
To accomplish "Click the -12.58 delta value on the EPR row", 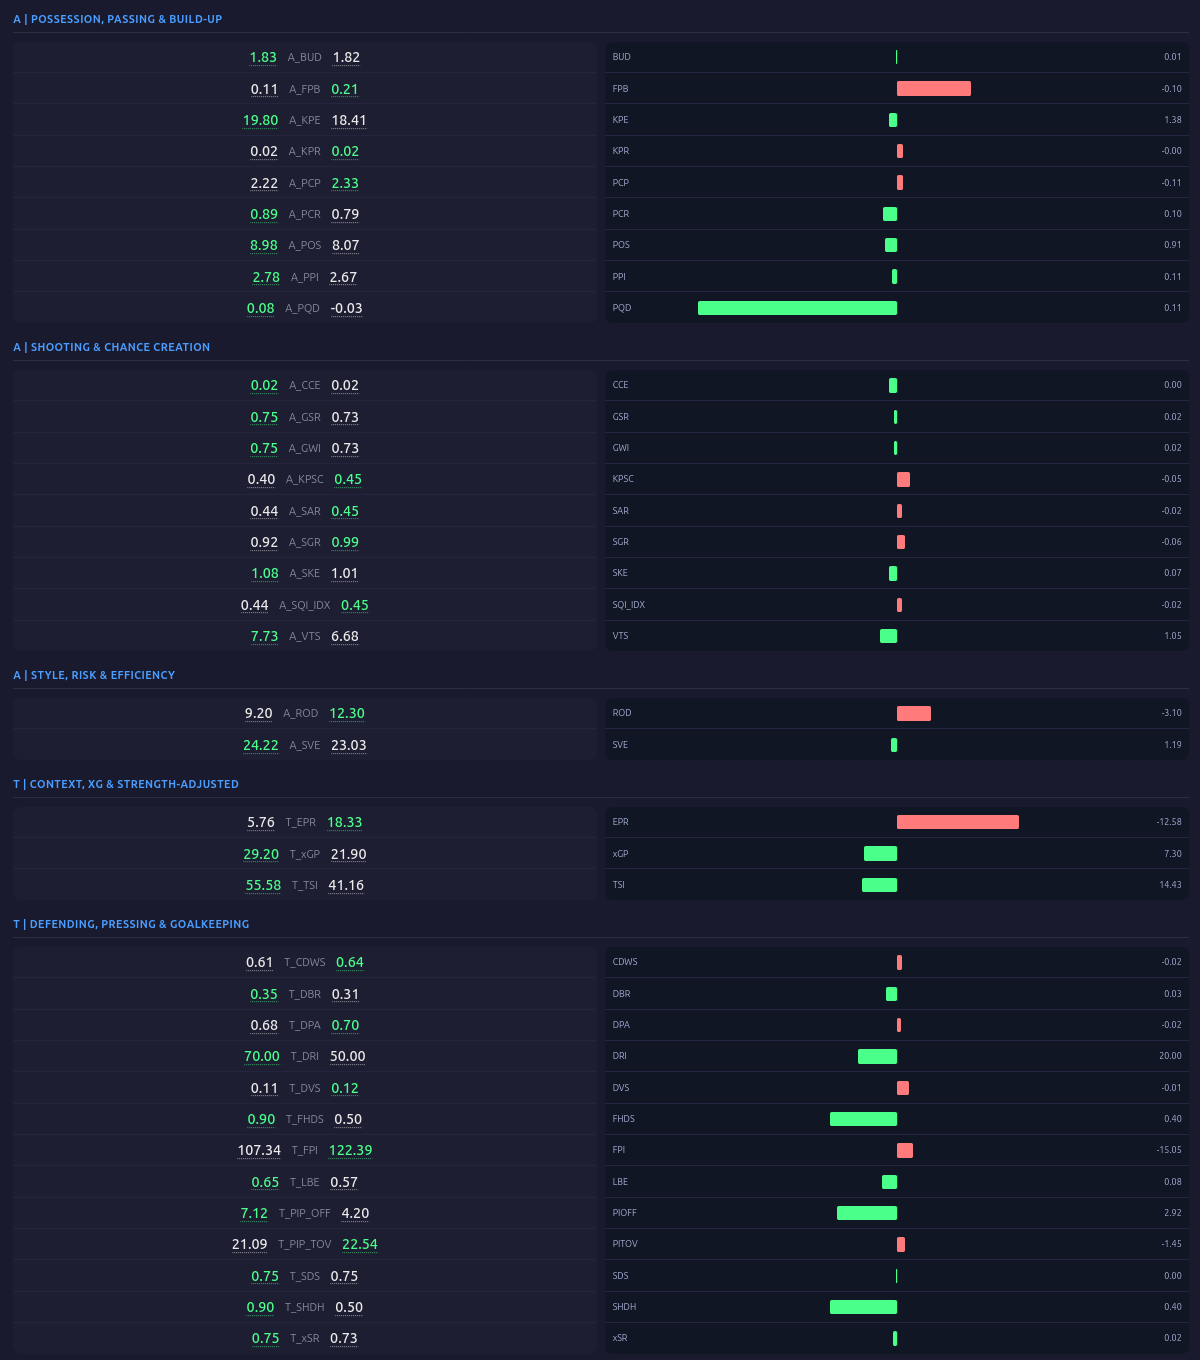I will click(1168, 821).
